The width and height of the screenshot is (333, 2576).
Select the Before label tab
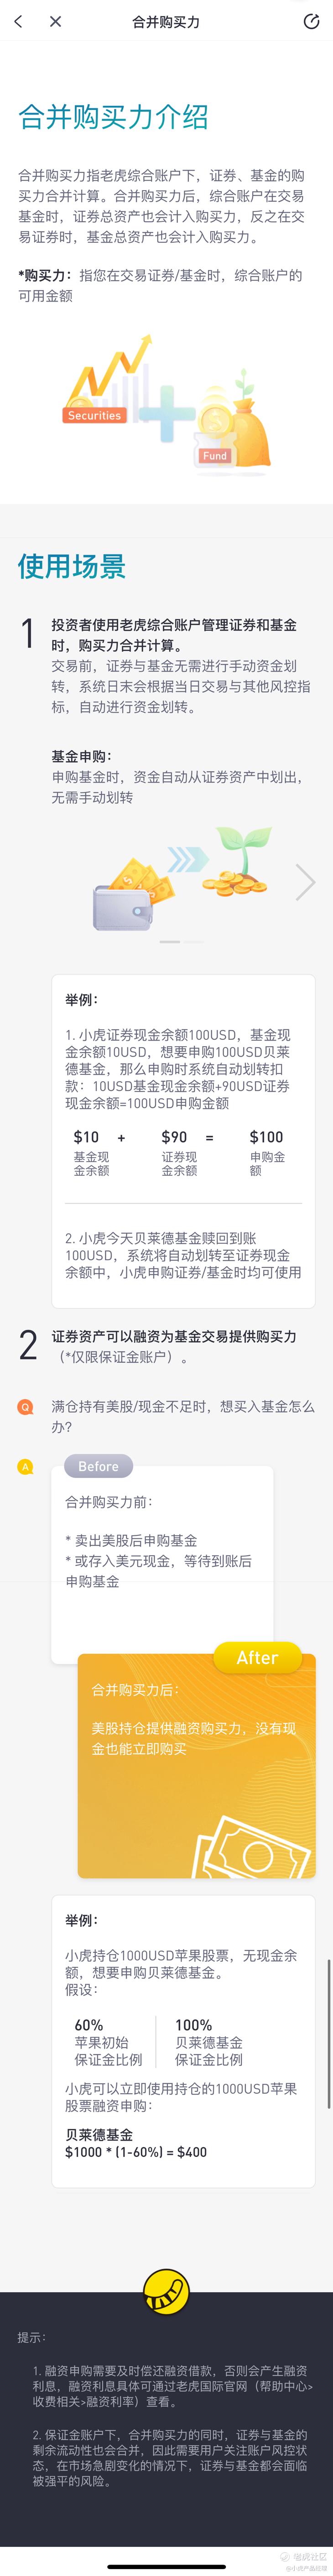point(98,1466)
